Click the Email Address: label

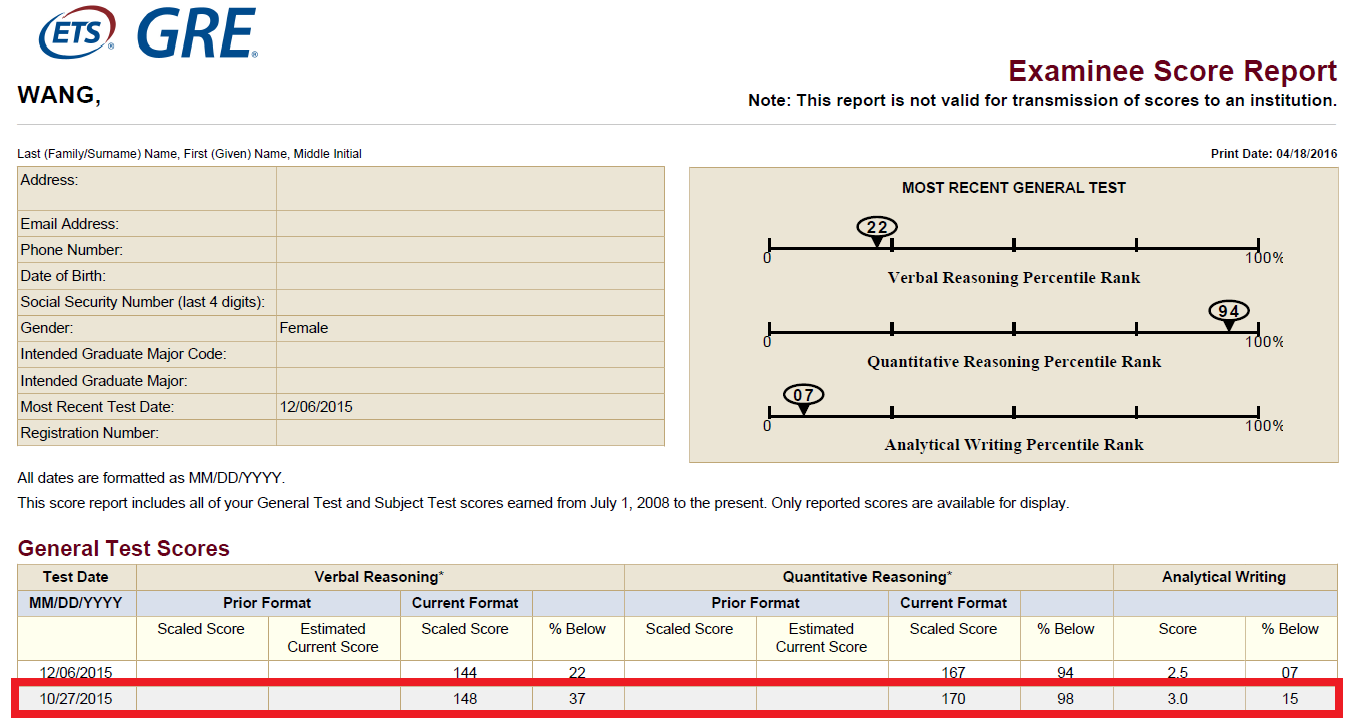(x=69, y=224)
